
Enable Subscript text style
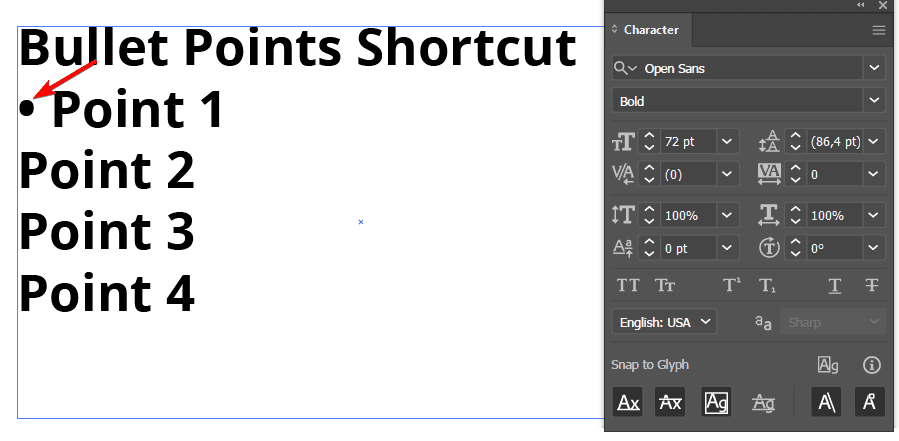point(768,285)
